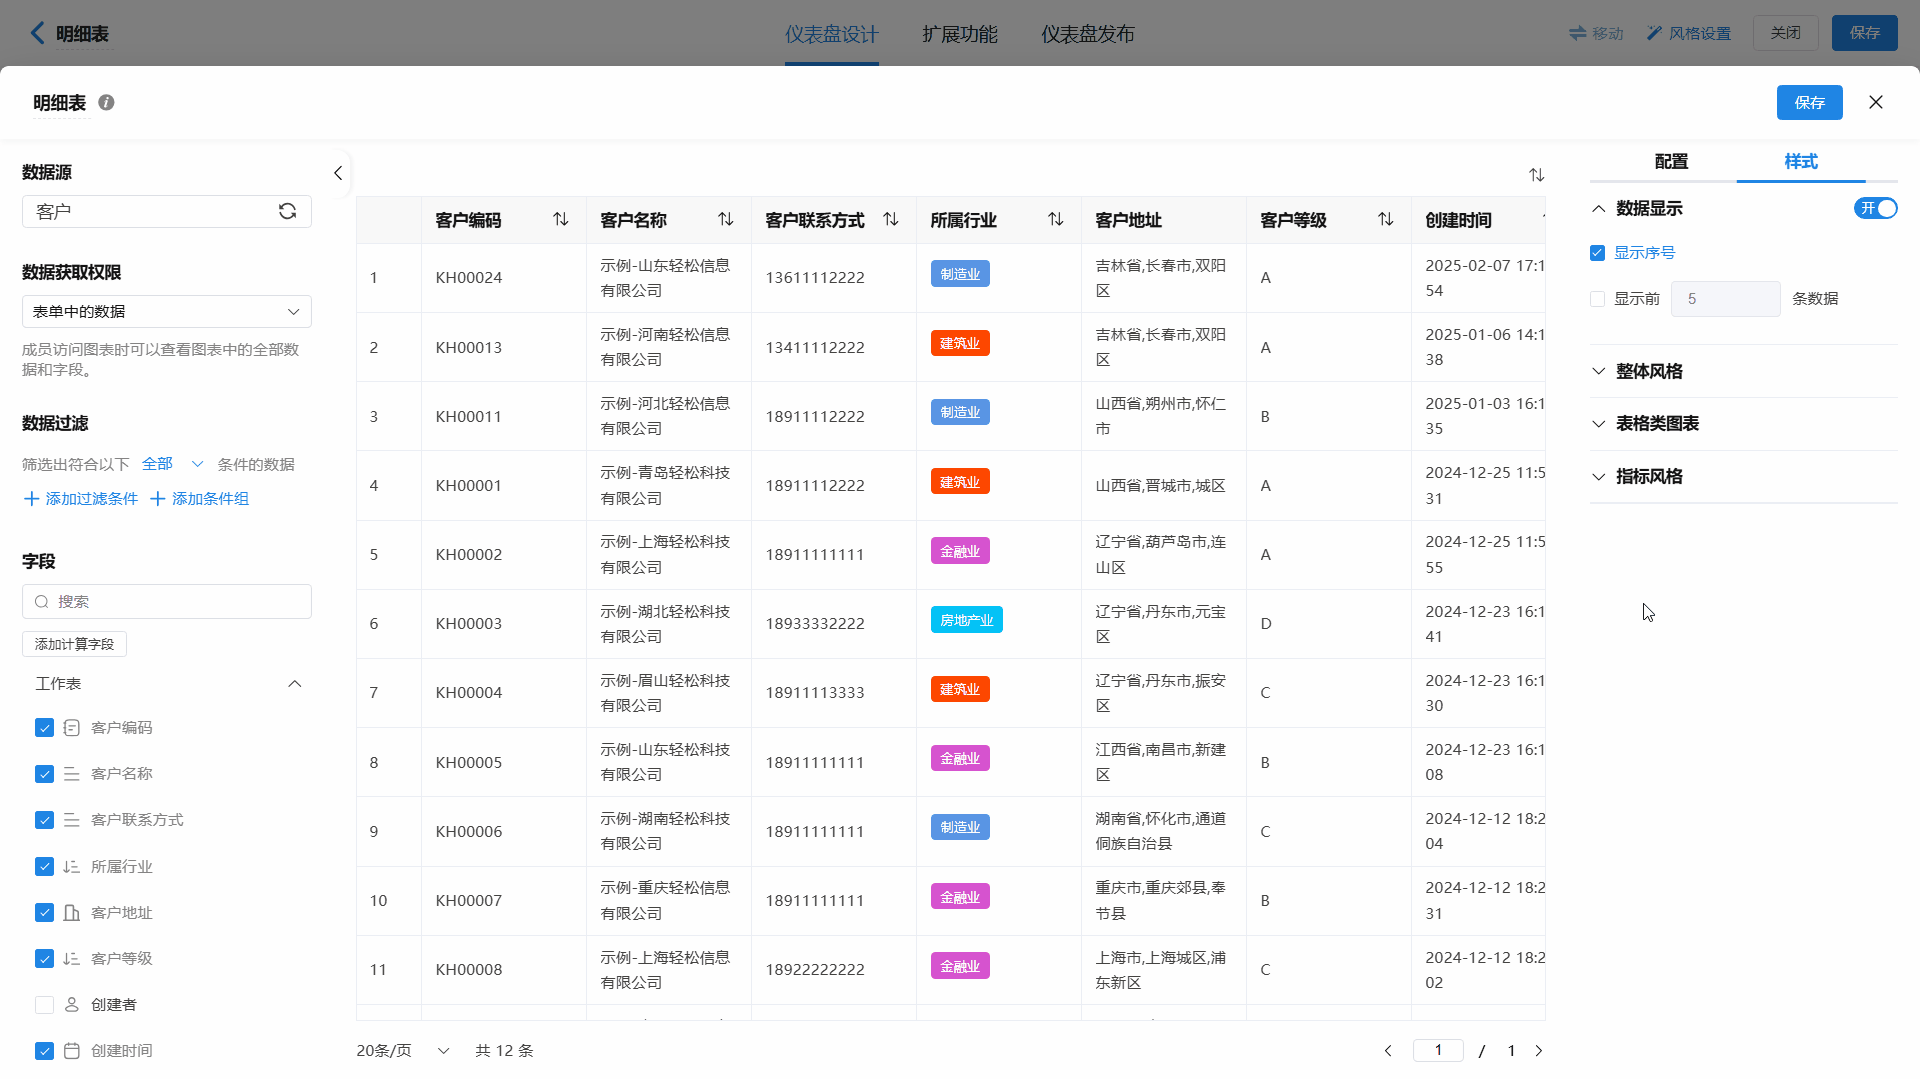The image size is (1920, 1079).
Task: Click the info icon next to 明细表 title
Action: coord(106,102)
